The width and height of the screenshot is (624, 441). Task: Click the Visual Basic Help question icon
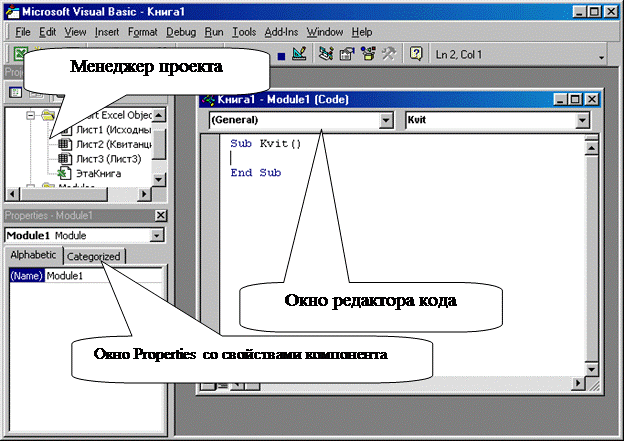(x=416, y=53)
